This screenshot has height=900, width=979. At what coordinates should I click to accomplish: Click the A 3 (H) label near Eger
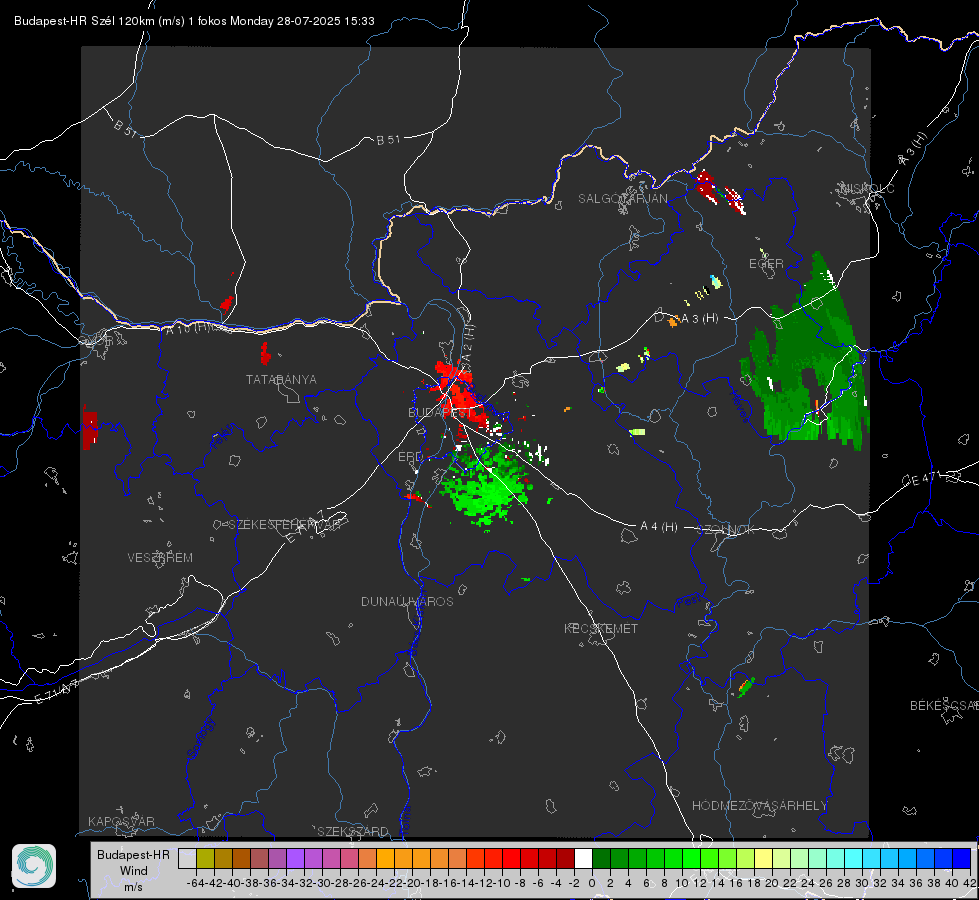click(x=700, y=319)
